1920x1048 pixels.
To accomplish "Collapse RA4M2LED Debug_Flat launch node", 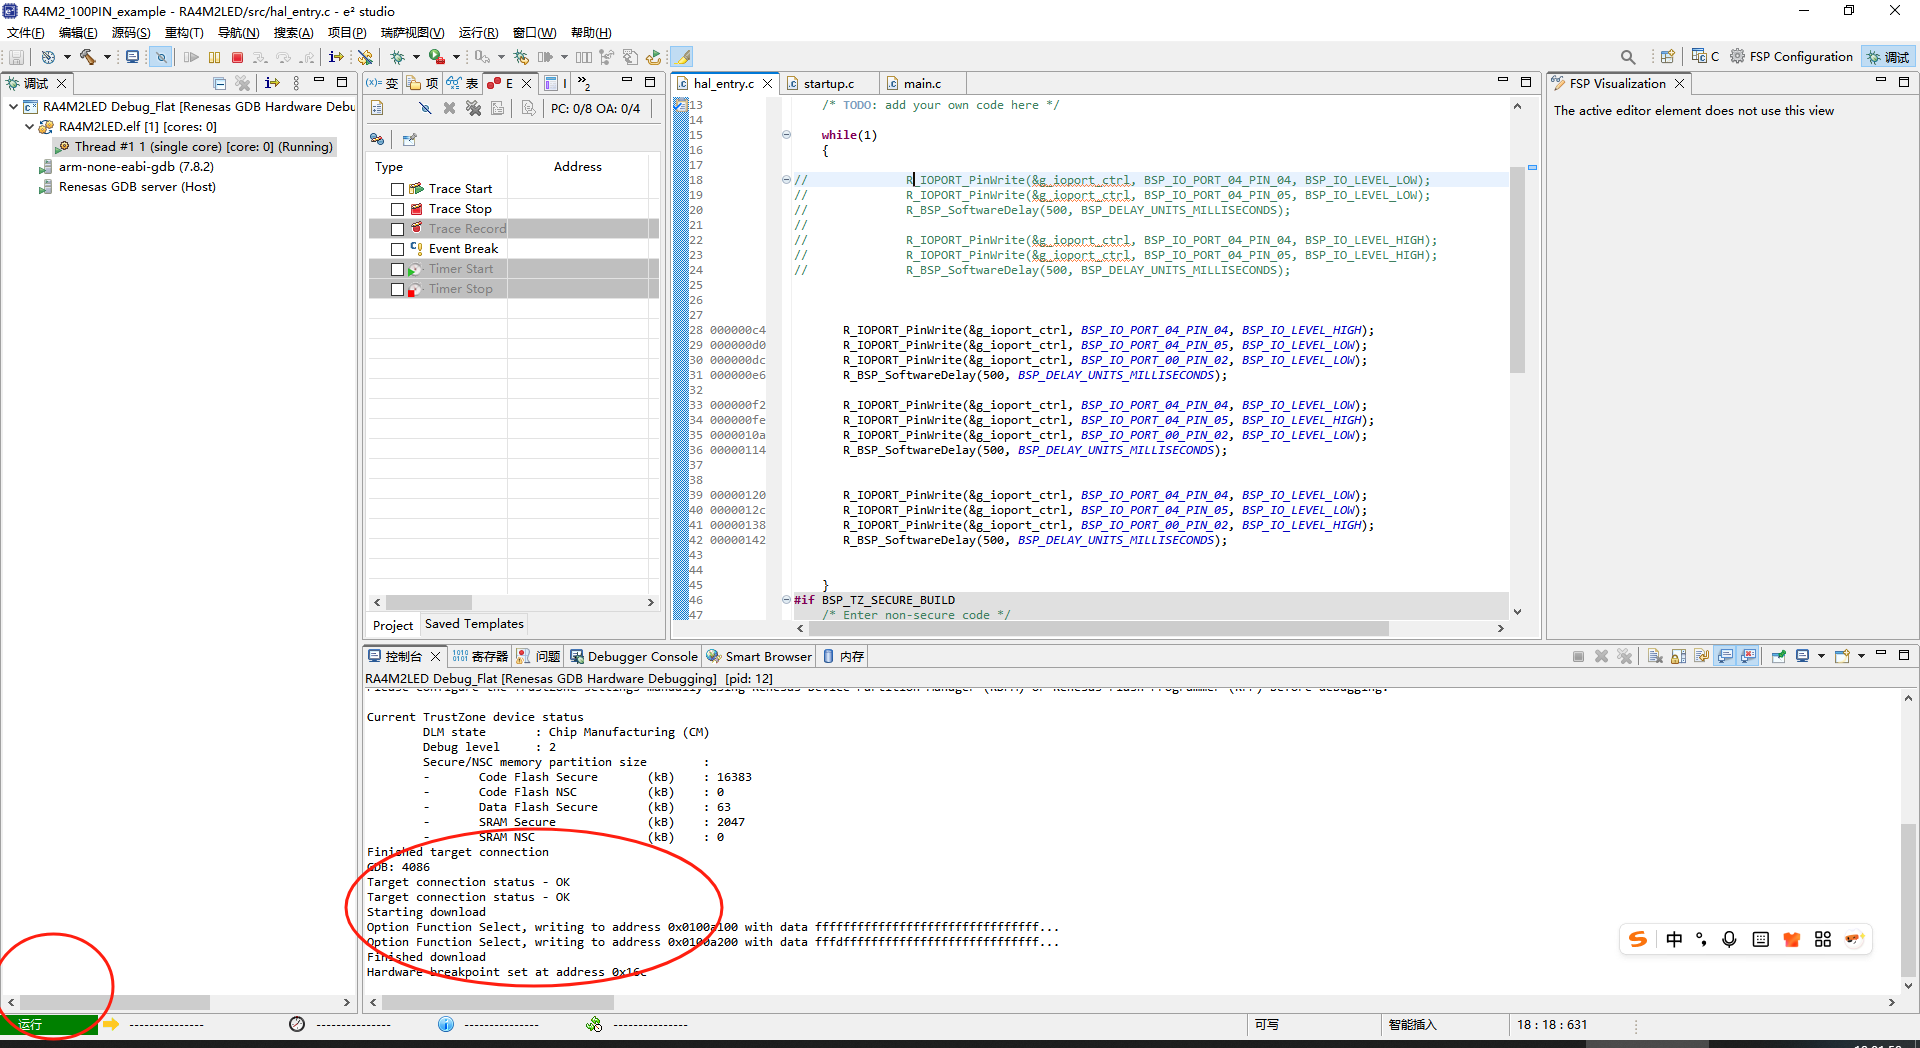I will tap(13, 106).
